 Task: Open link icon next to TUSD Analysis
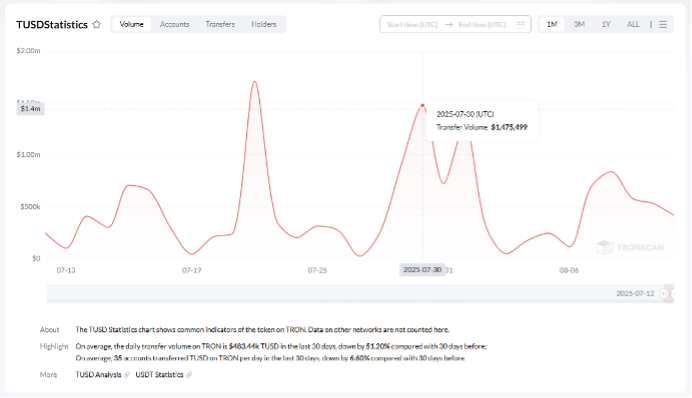click(127, 375)
